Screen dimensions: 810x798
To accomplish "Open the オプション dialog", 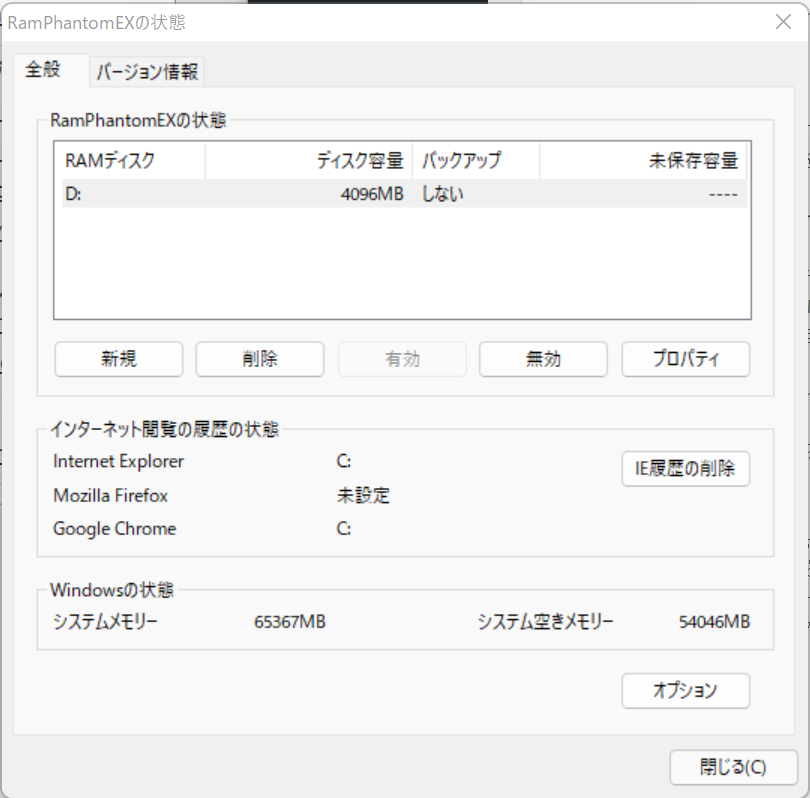I will pyautogui.click(x=686, y=691).
